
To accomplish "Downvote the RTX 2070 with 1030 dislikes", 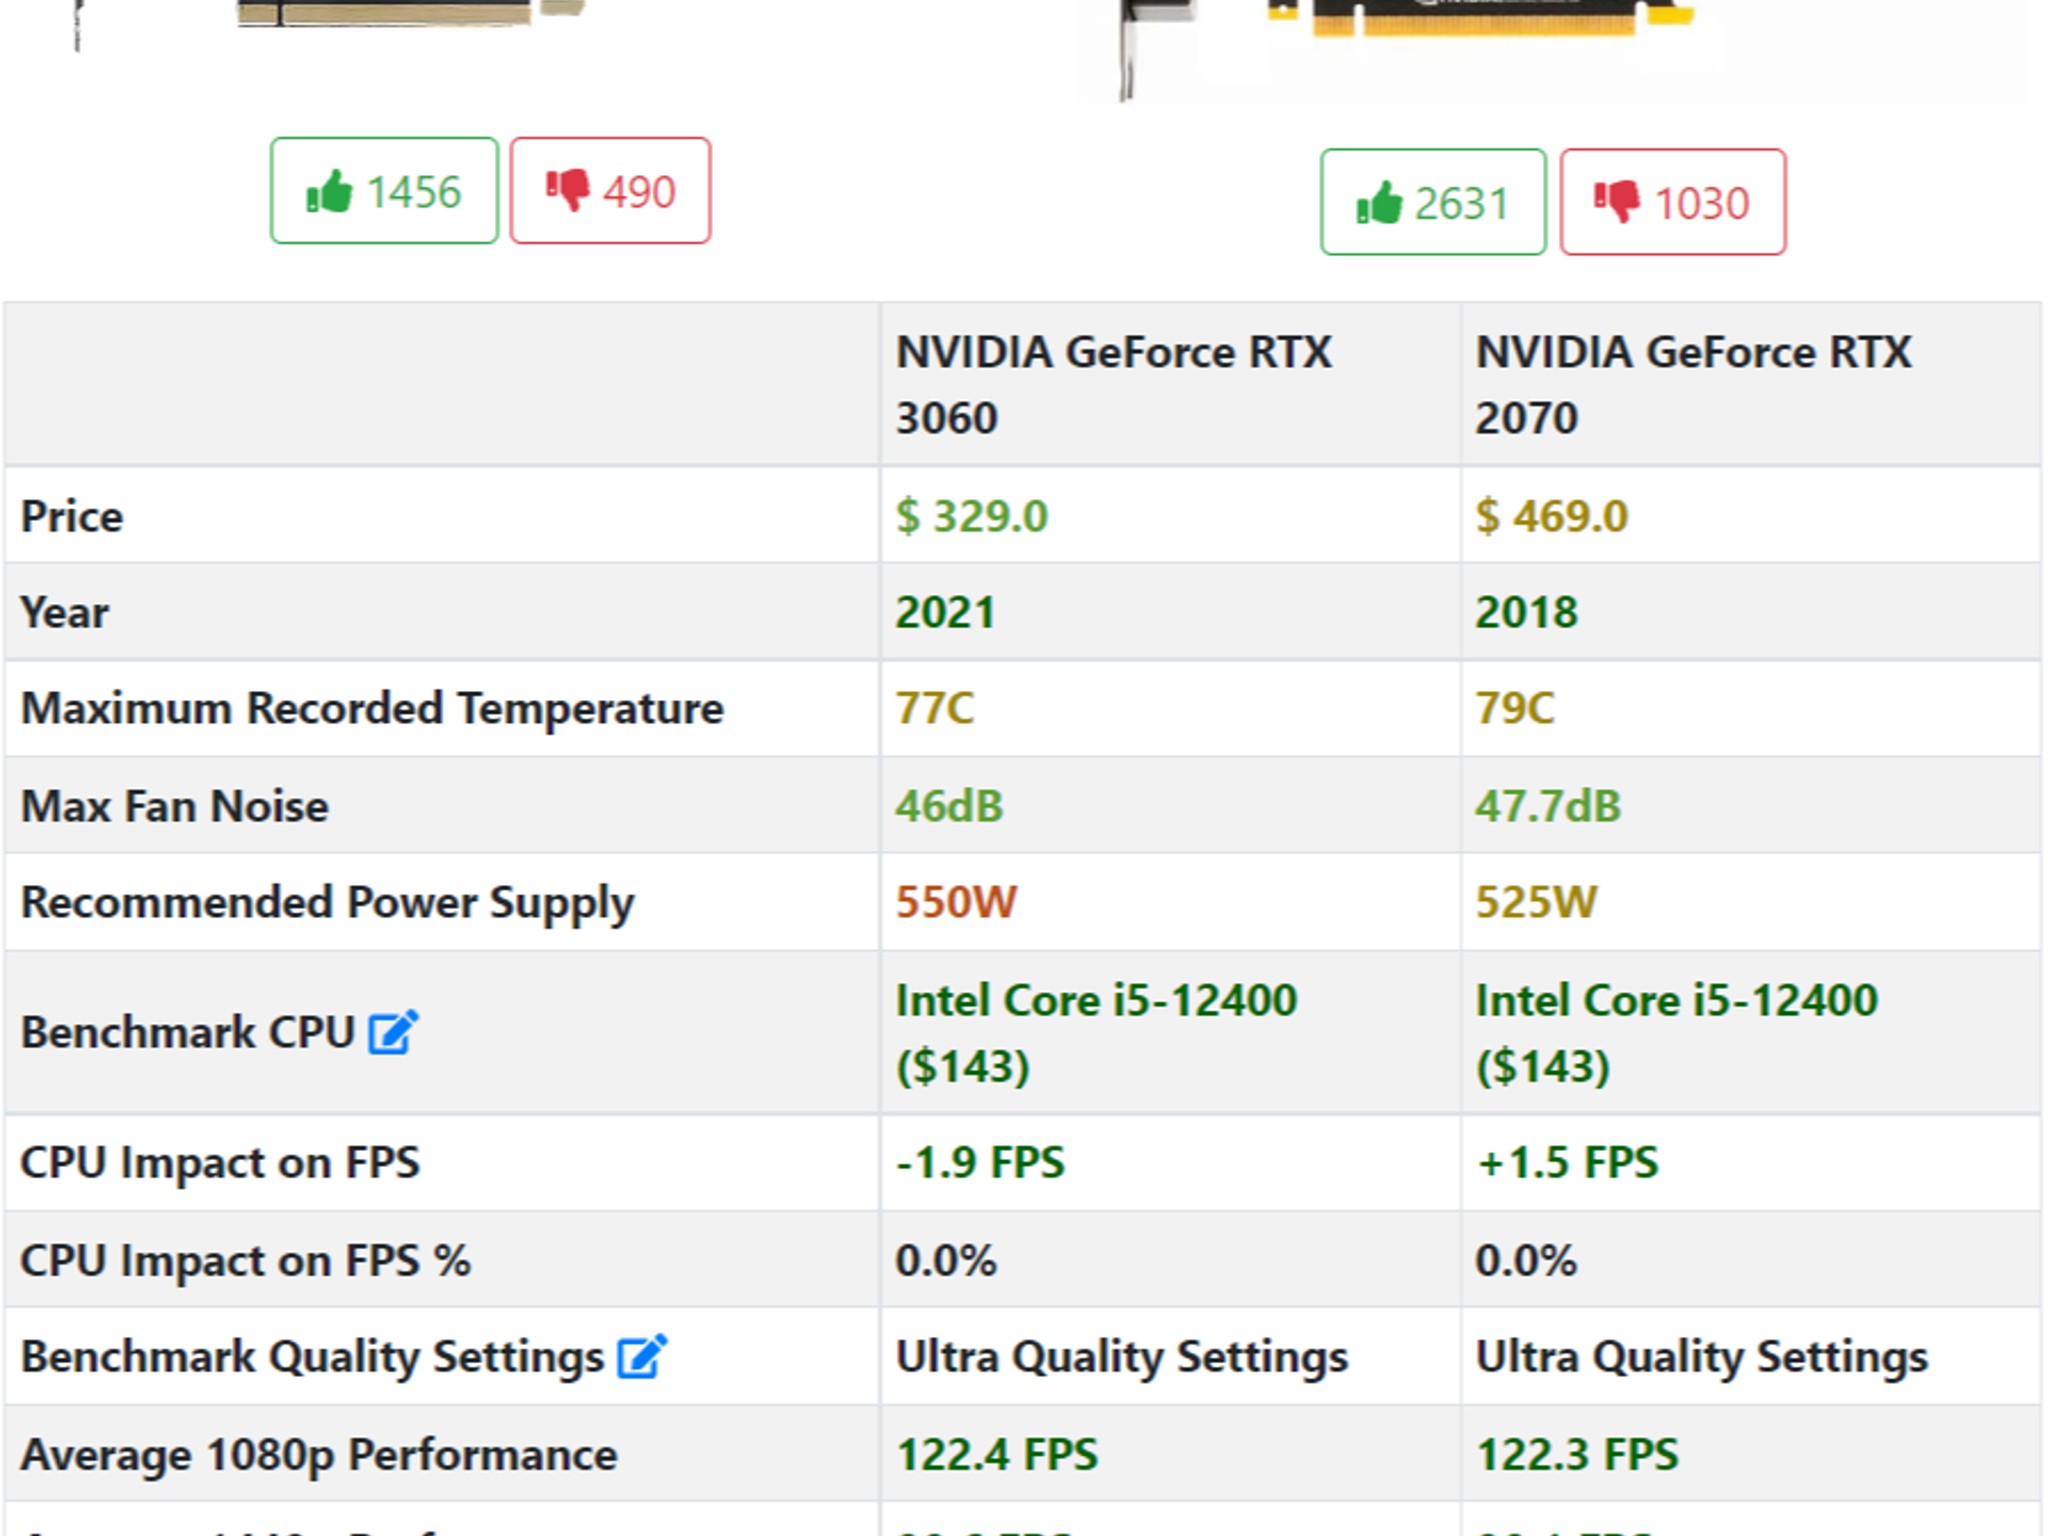I will (1673, 202).
